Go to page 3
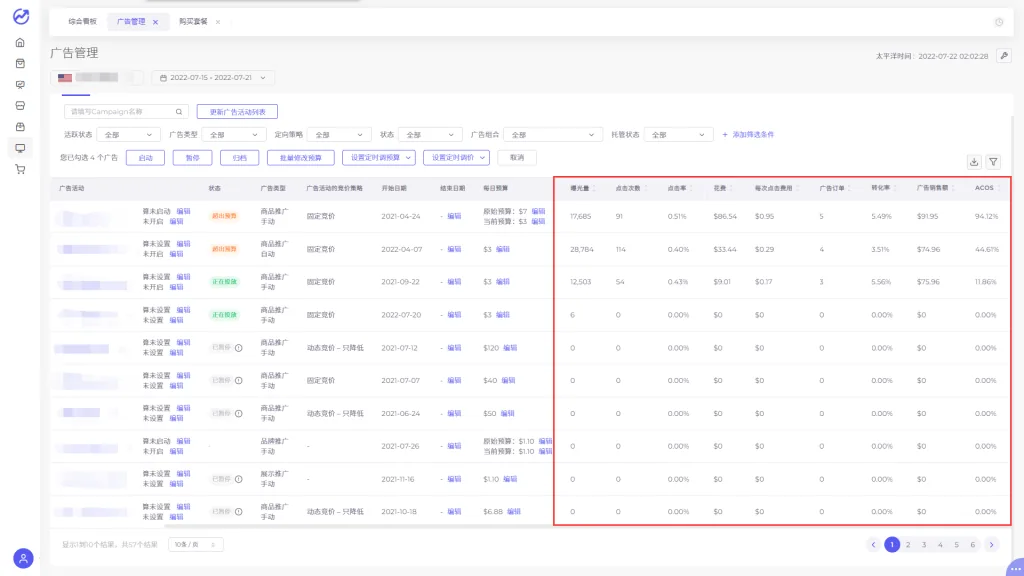The image size is (1024, 576). click(924, 545)
